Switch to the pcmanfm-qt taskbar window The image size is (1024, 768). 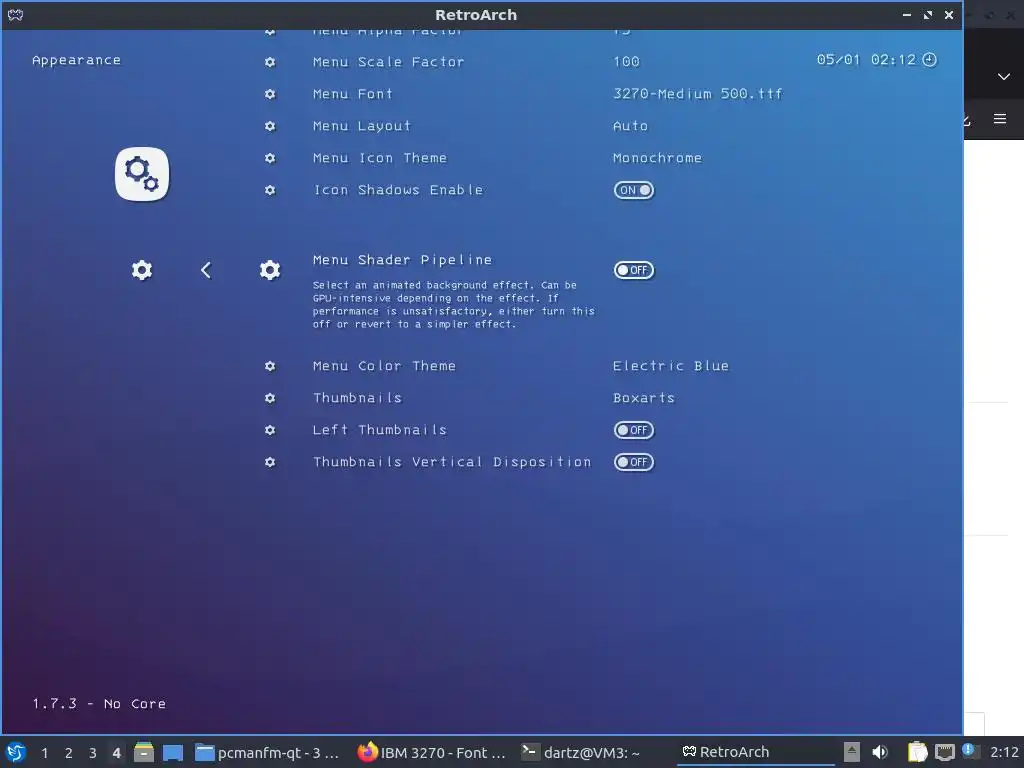pyautogui.click(x=268, y=752)
